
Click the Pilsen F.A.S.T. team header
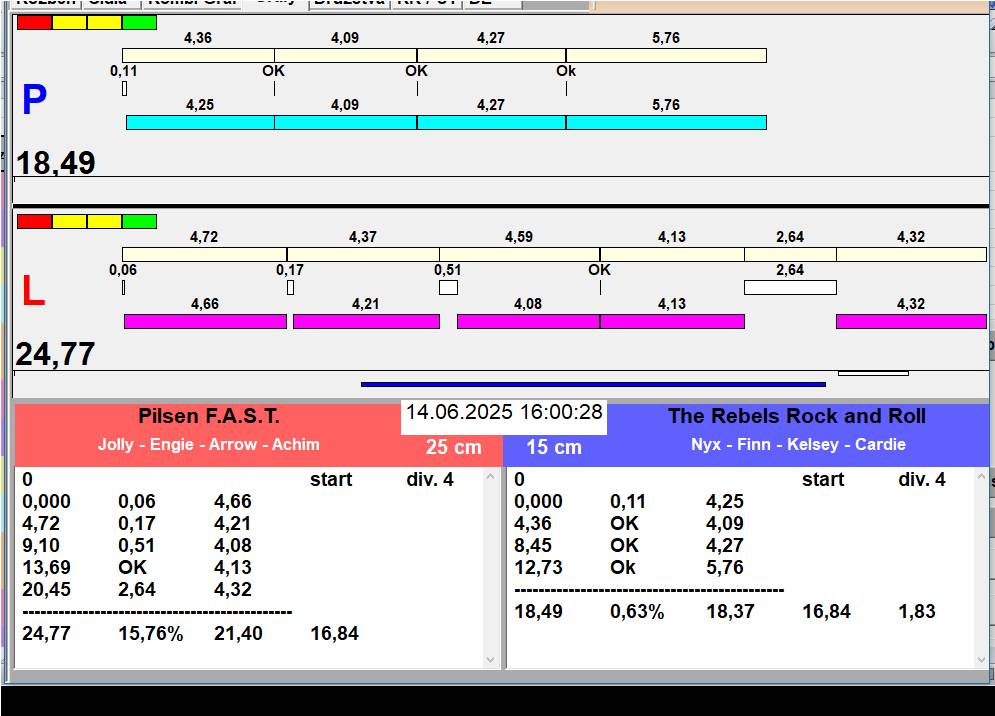pos(209,417)
